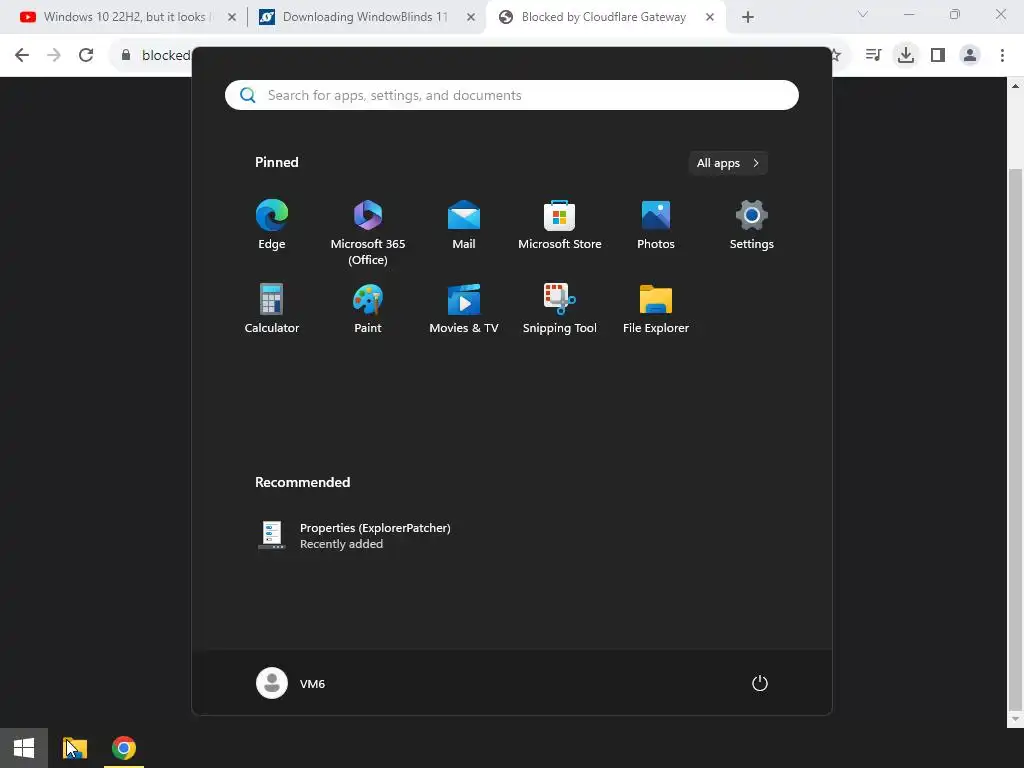Toggle Chrome side panel
The height and width of the screenshot is (768, 1024).
(938, 55)
